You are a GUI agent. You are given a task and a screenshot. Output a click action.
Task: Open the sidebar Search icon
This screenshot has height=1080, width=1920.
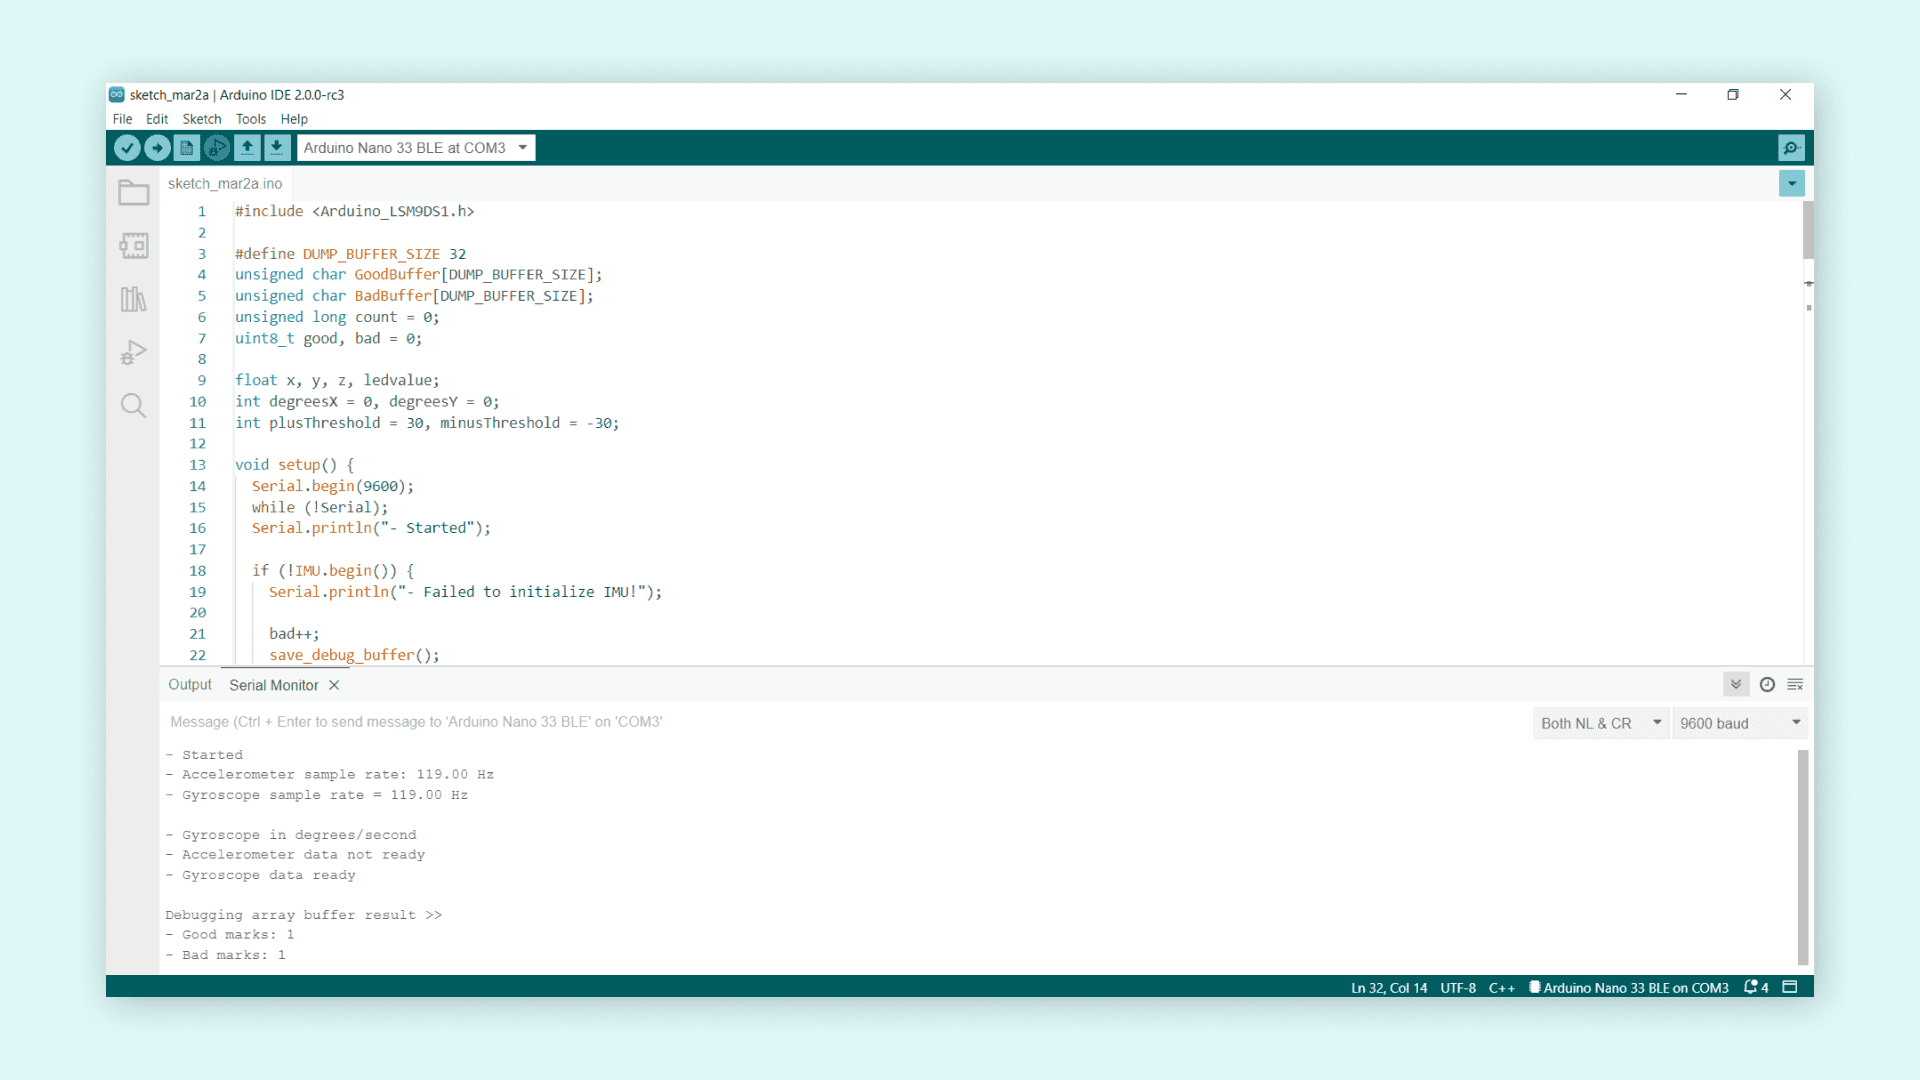[x=134, y=405]
